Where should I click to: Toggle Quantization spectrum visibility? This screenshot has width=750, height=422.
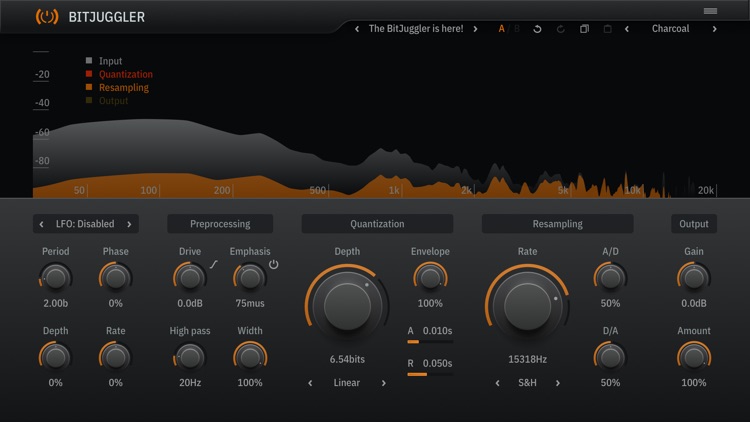[x=119, y=74]
